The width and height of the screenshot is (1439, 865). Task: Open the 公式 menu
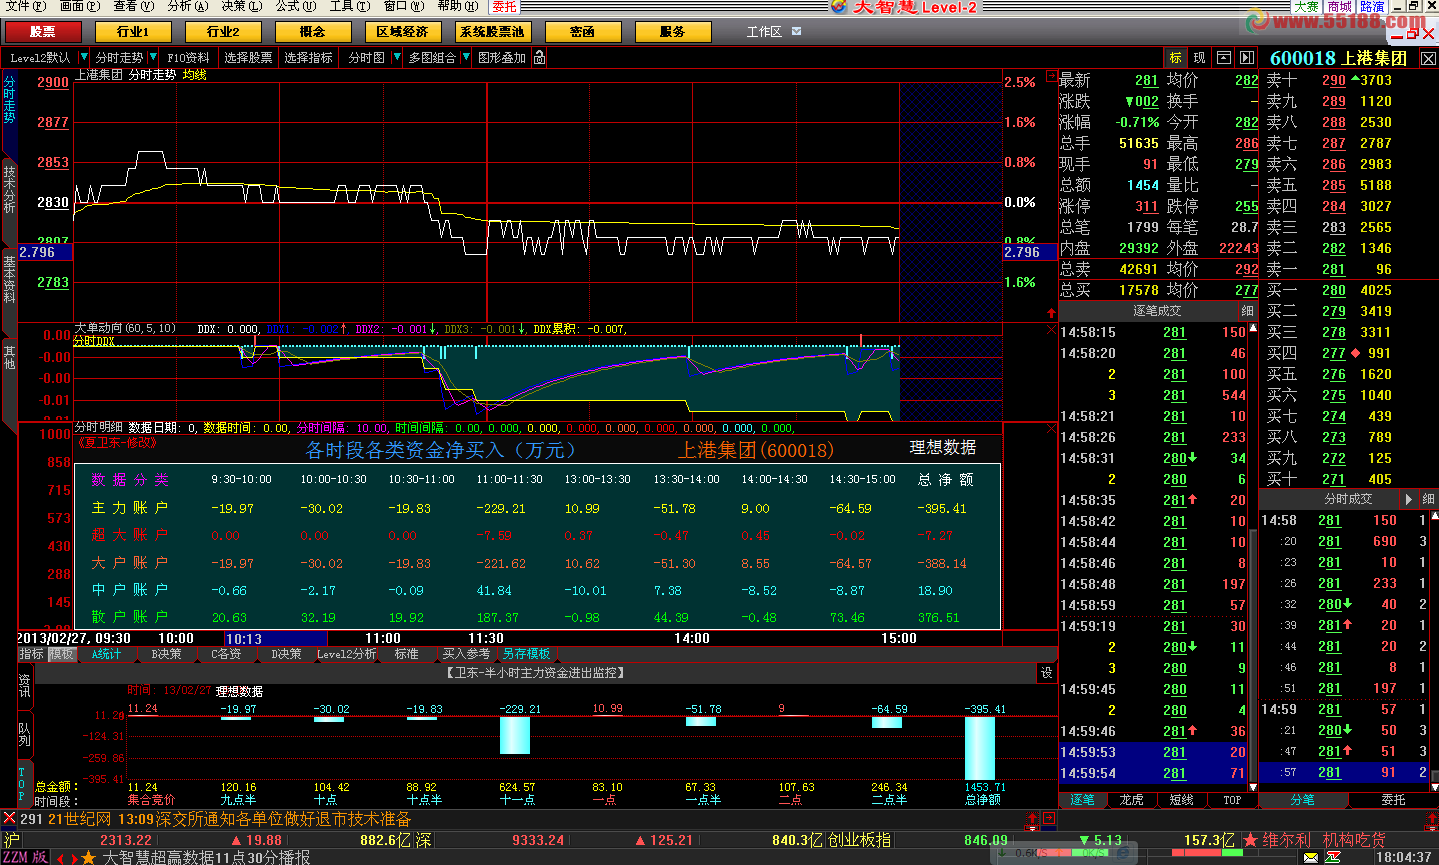(296, 6)
